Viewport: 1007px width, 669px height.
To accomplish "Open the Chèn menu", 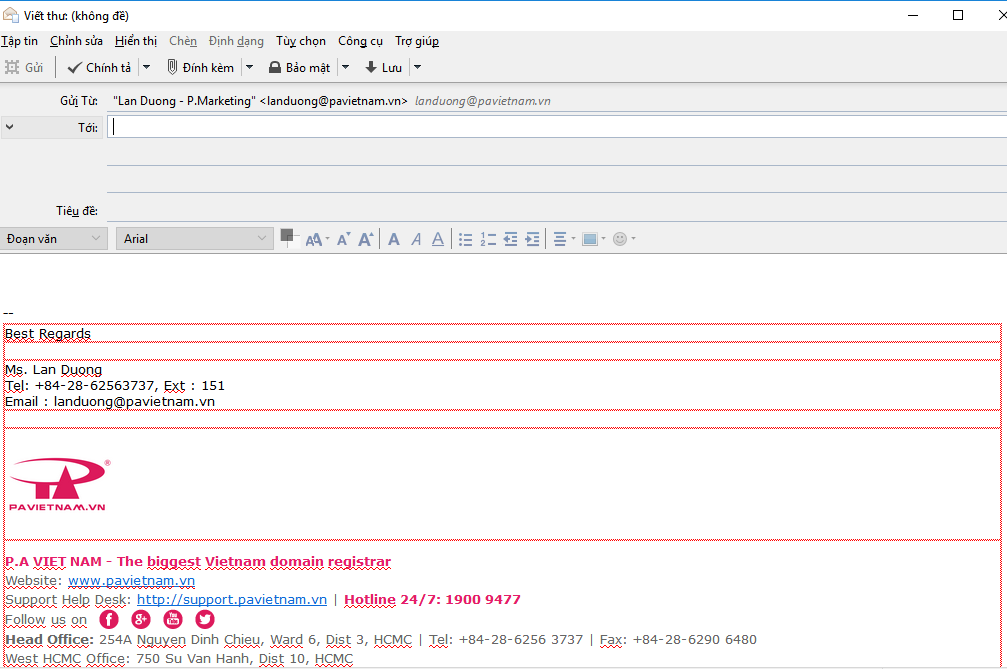I will click(183, 41).
